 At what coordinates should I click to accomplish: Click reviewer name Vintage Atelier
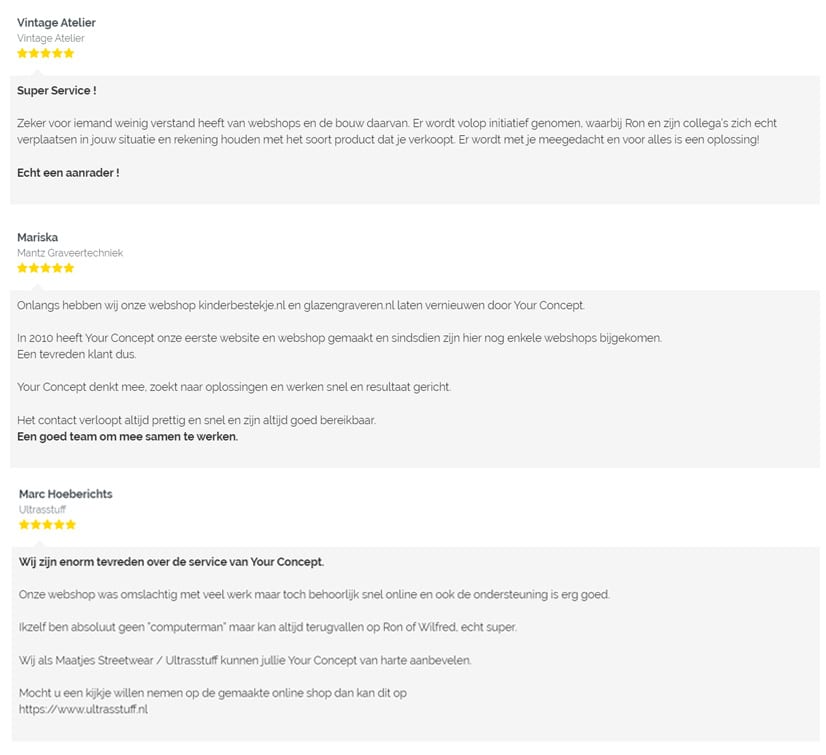coord(56,23)
